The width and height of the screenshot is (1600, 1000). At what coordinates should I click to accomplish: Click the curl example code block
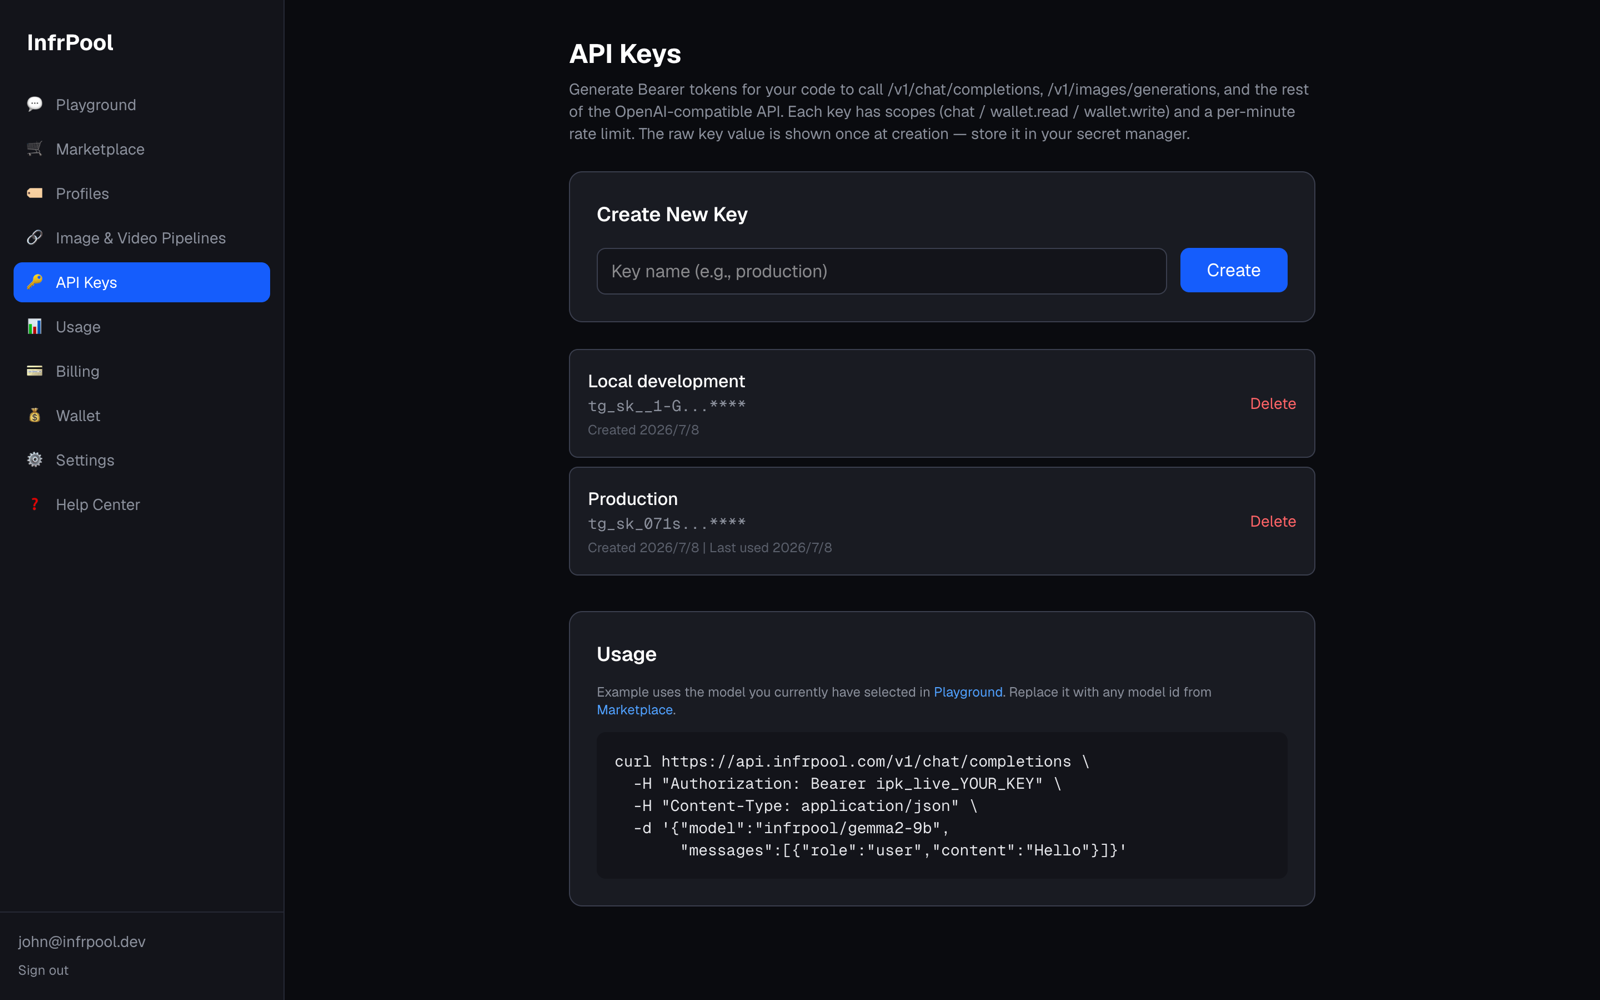click(942, 806)
